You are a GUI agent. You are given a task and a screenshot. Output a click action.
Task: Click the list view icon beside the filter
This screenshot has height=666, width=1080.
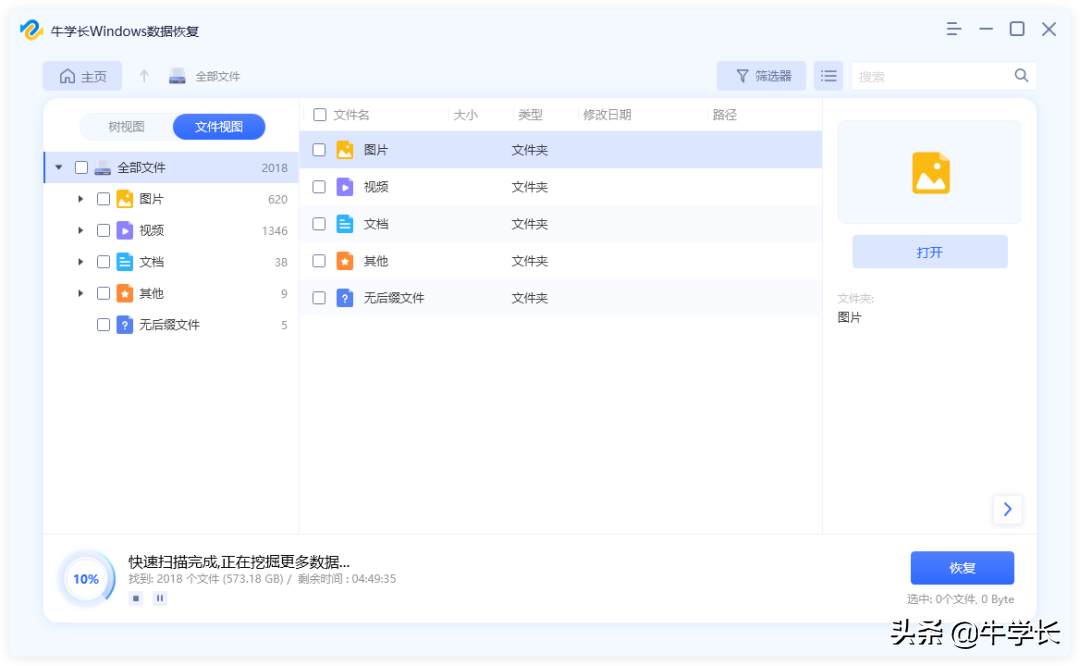point(828,75)
